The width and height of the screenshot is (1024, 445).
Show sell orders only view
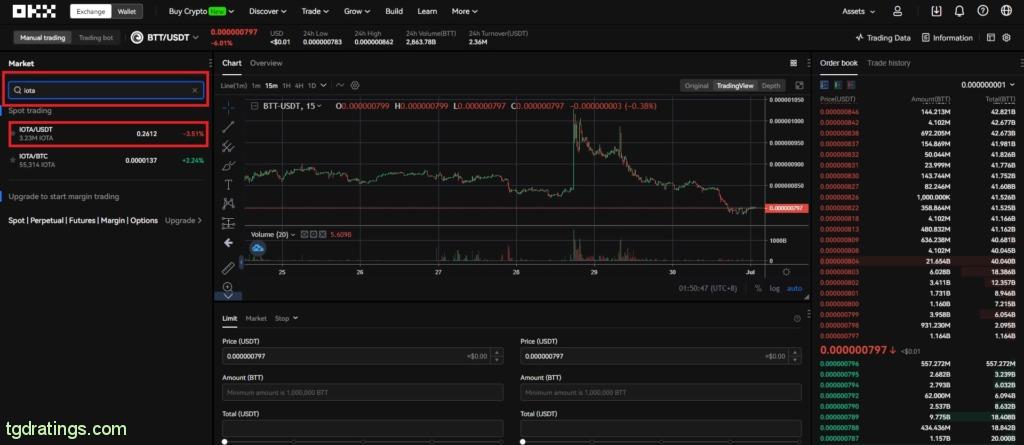(x=849, y=85)
